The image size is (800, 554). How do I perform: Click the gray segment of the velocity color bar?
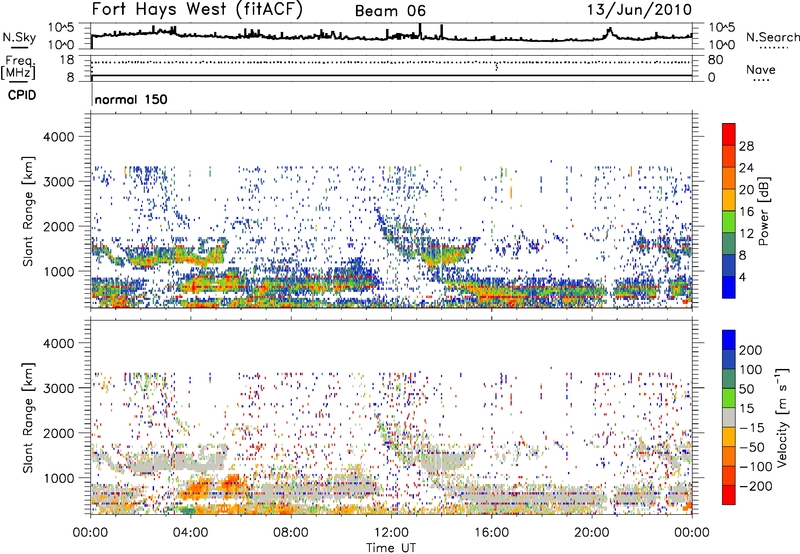[729, 417]
